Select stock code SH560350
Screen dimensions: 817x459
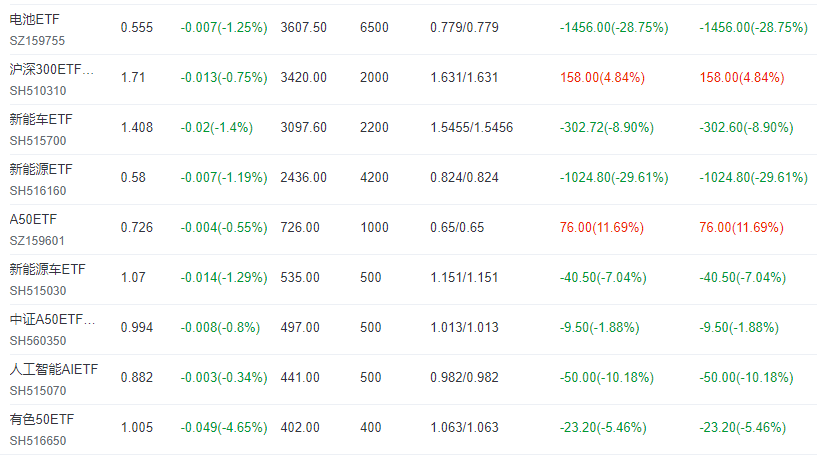click(38, 341)
